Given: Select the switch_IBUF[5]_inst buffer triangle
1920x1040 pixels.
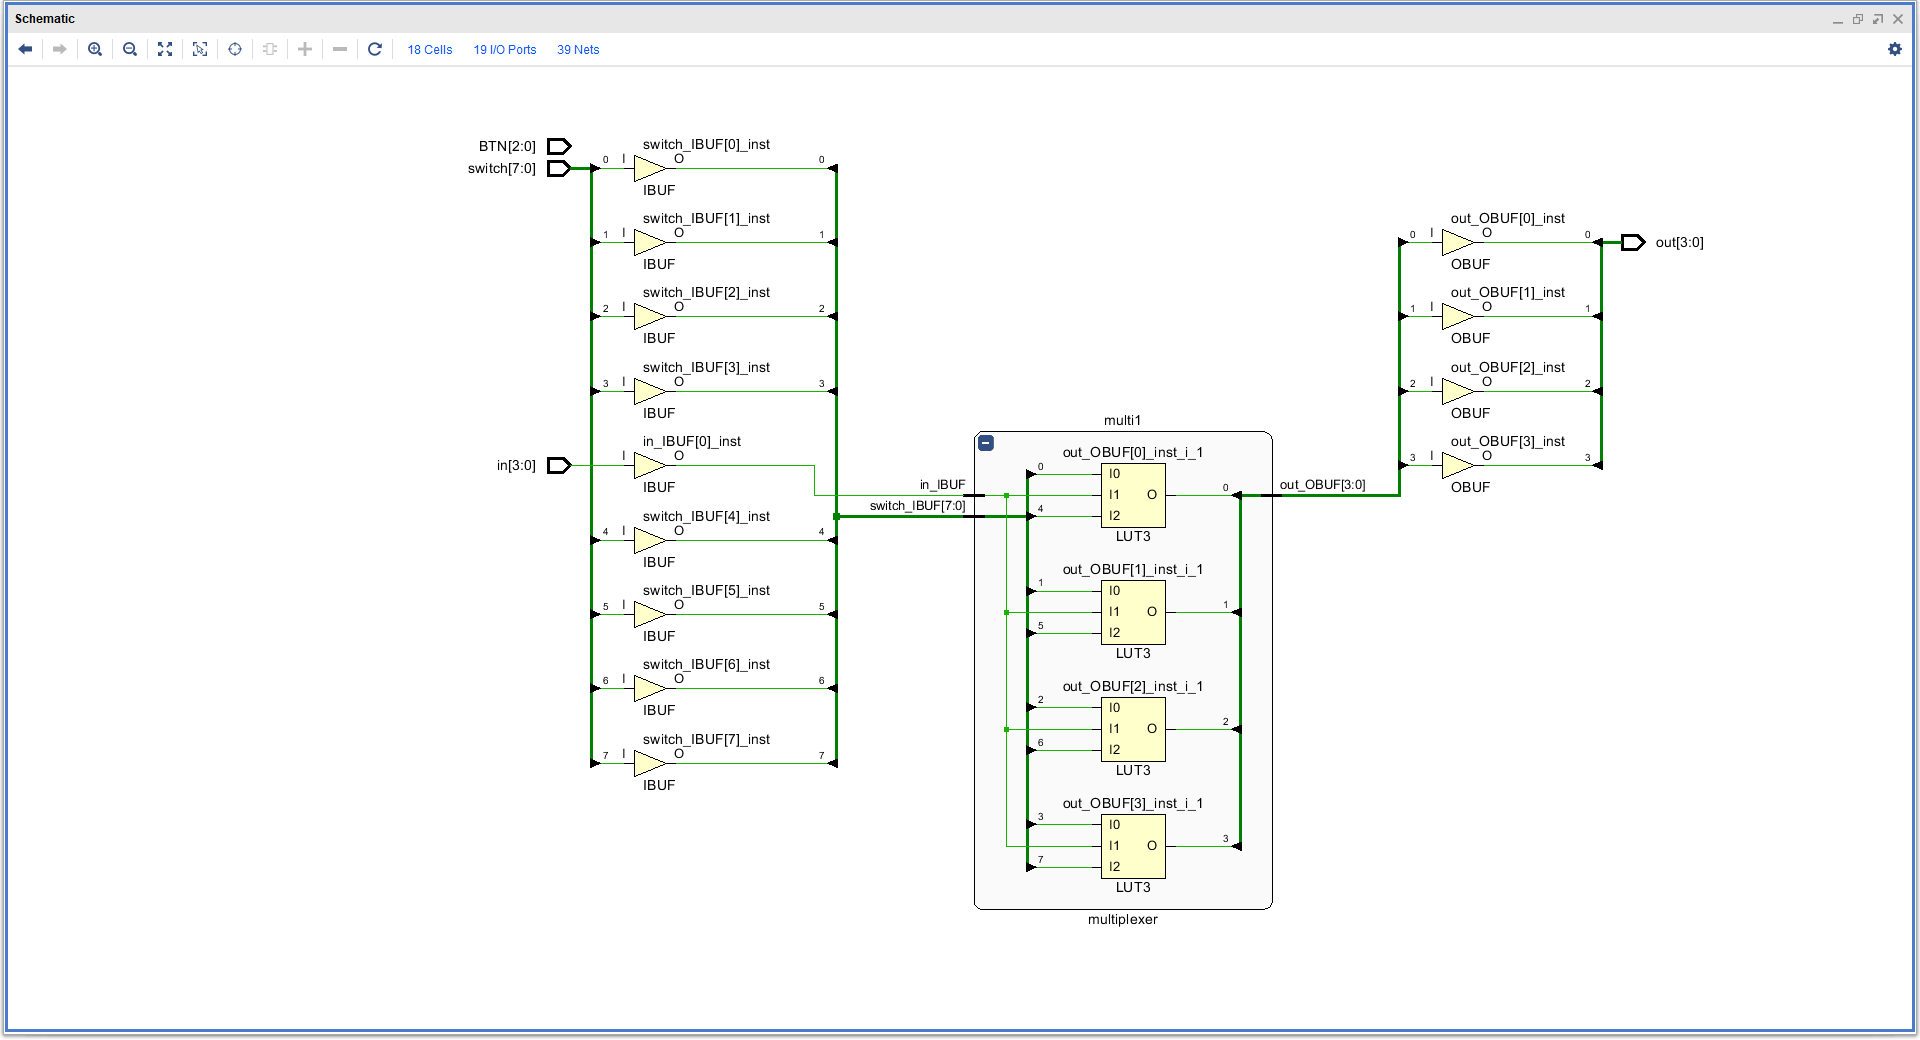Looking at the screenshot, I should click(650, 614).
